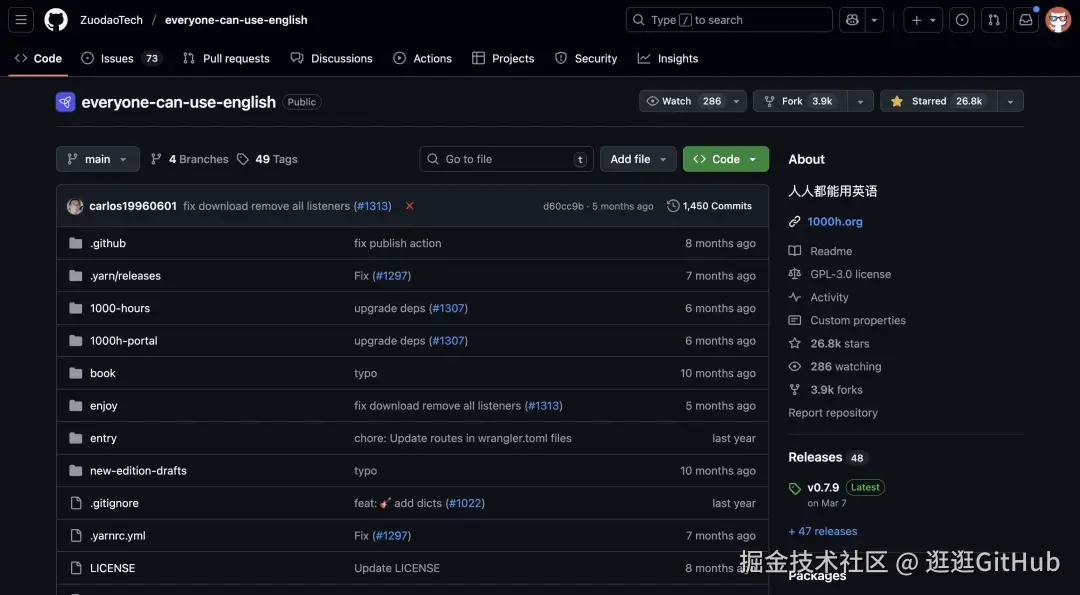Image resolution: width=1080 pixels, height=595 pixels.
Task: Click the pulse icon for Activity
Action: pos(795,298)
